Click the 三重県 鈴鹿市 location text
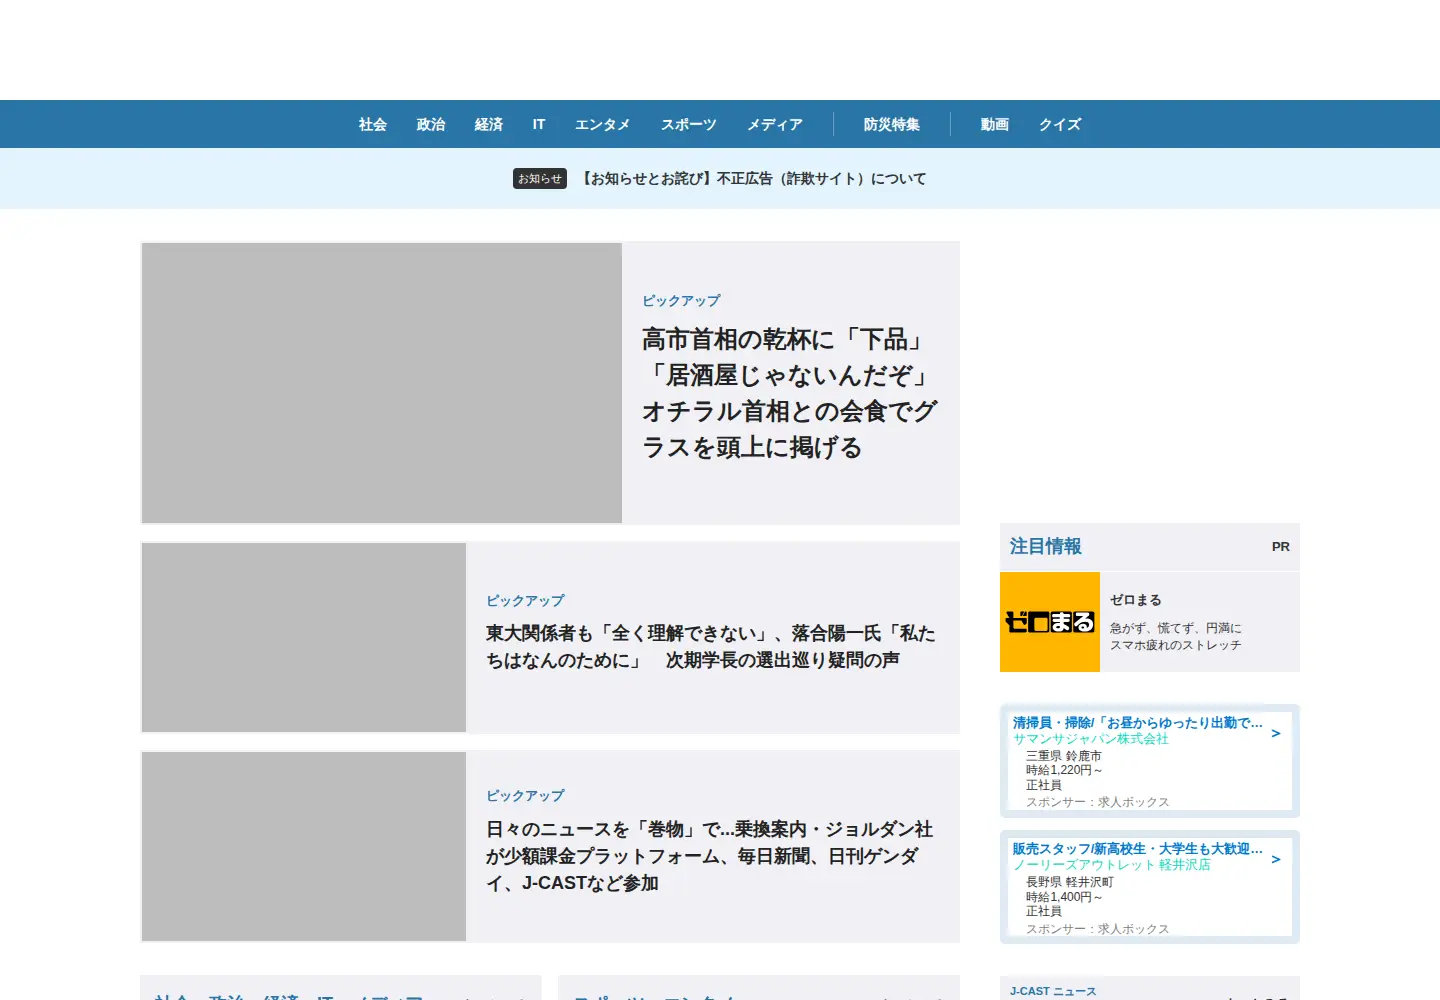Image resolution: width=1440 pixels, height=1000 pixels. coord(1064,756)
